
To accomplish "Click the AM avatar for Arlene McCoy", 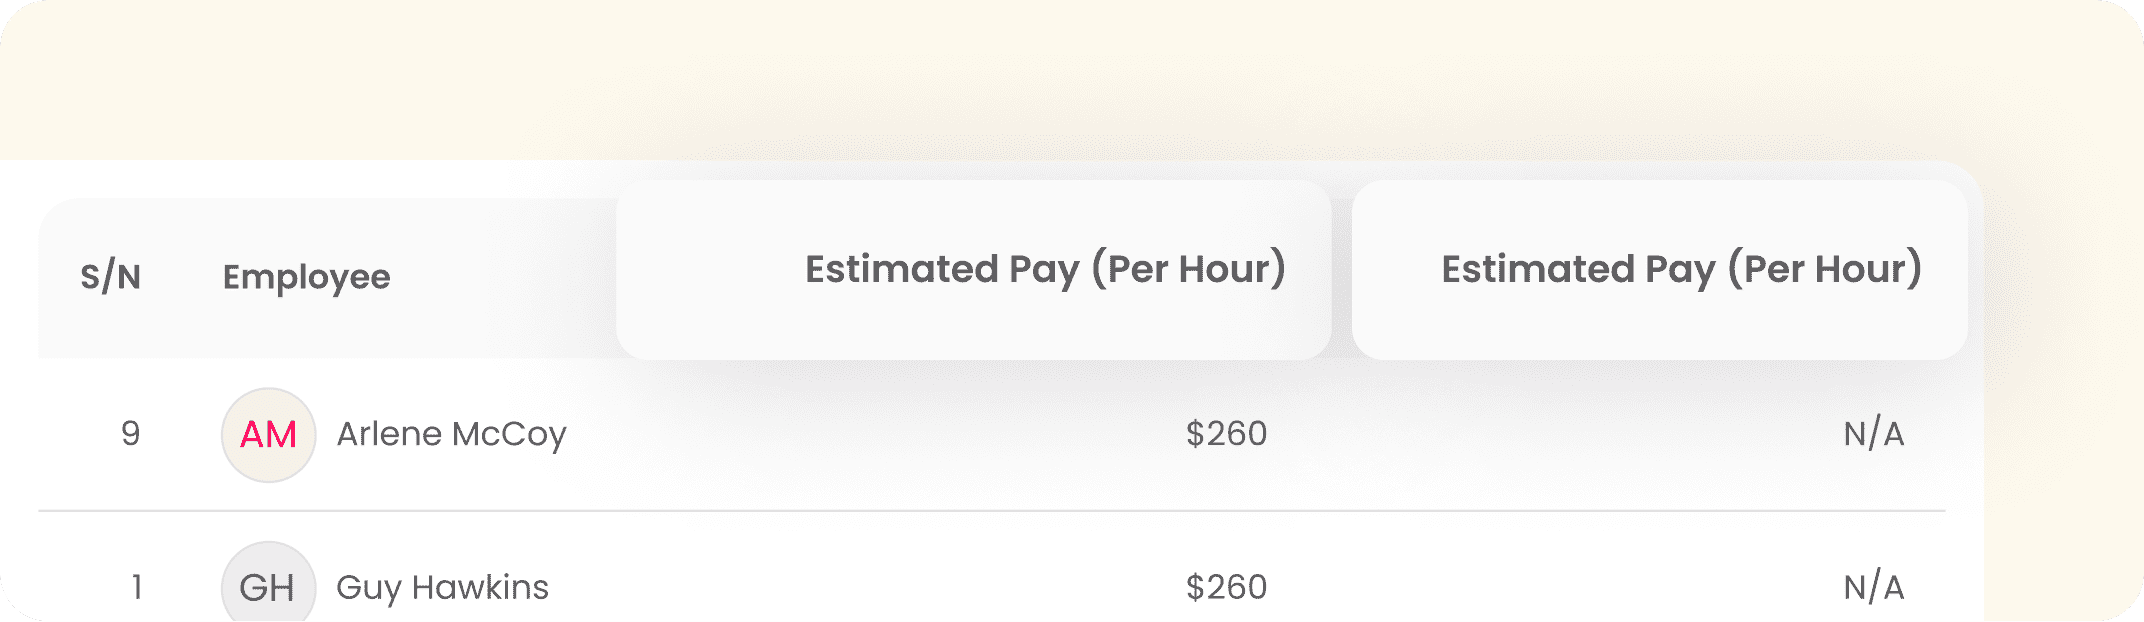I will (268, 435).
